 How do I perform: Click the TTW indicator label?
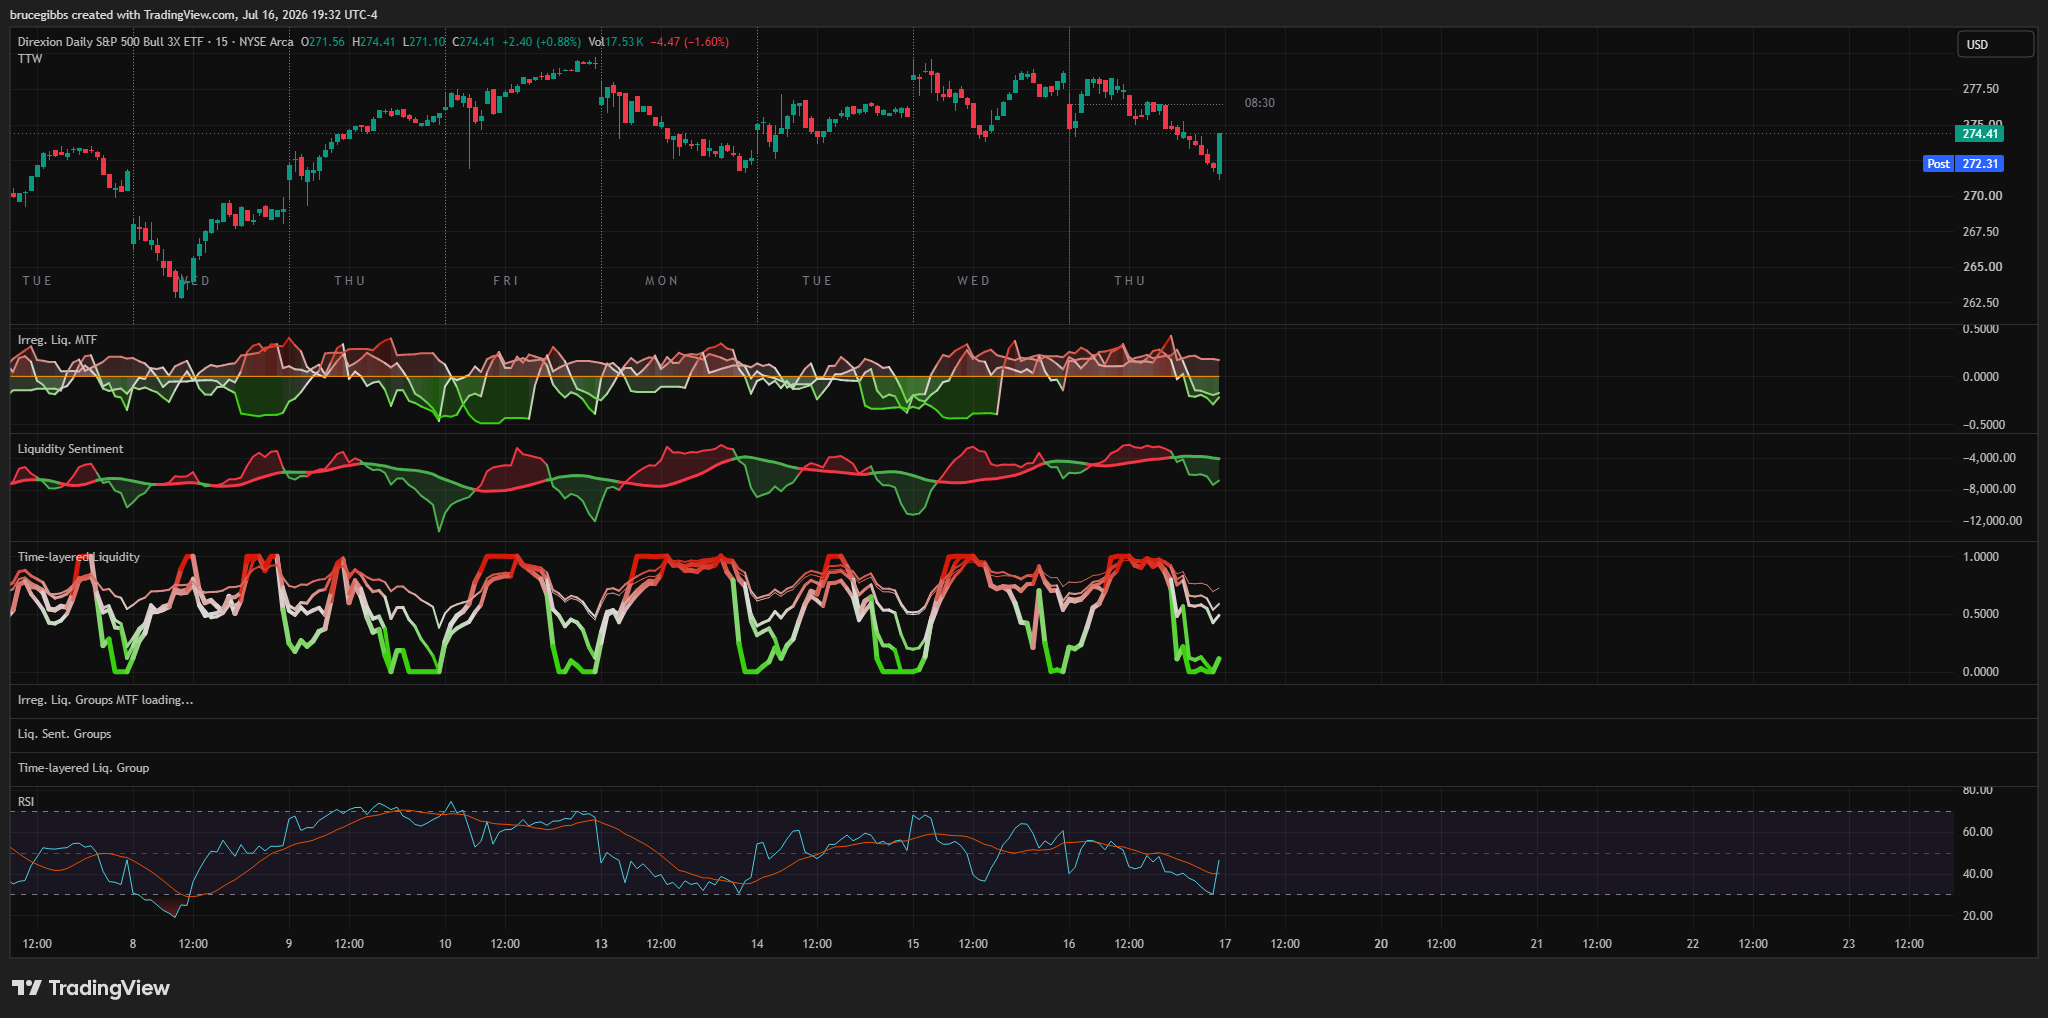pyautogui.click(x=30, y=59)
